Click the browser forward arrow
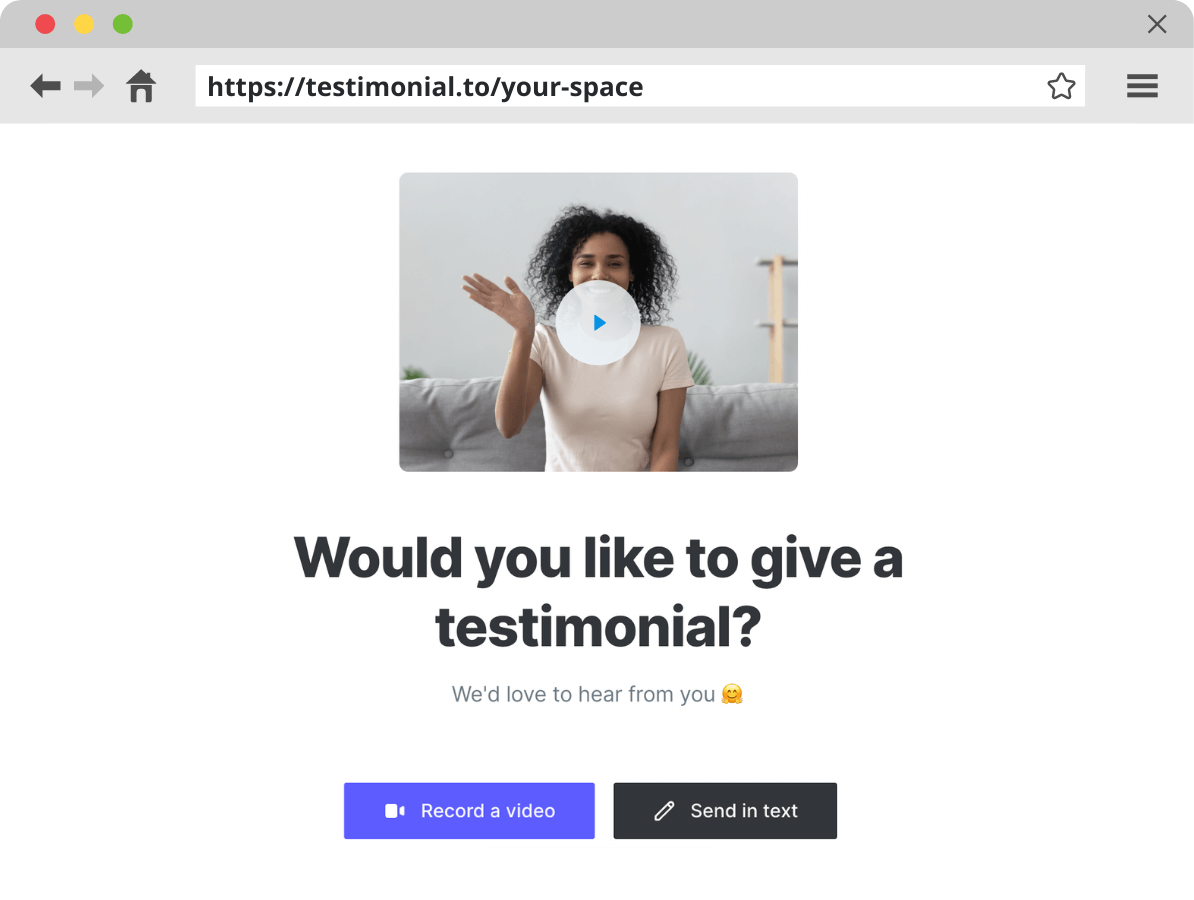 [89, 86]
